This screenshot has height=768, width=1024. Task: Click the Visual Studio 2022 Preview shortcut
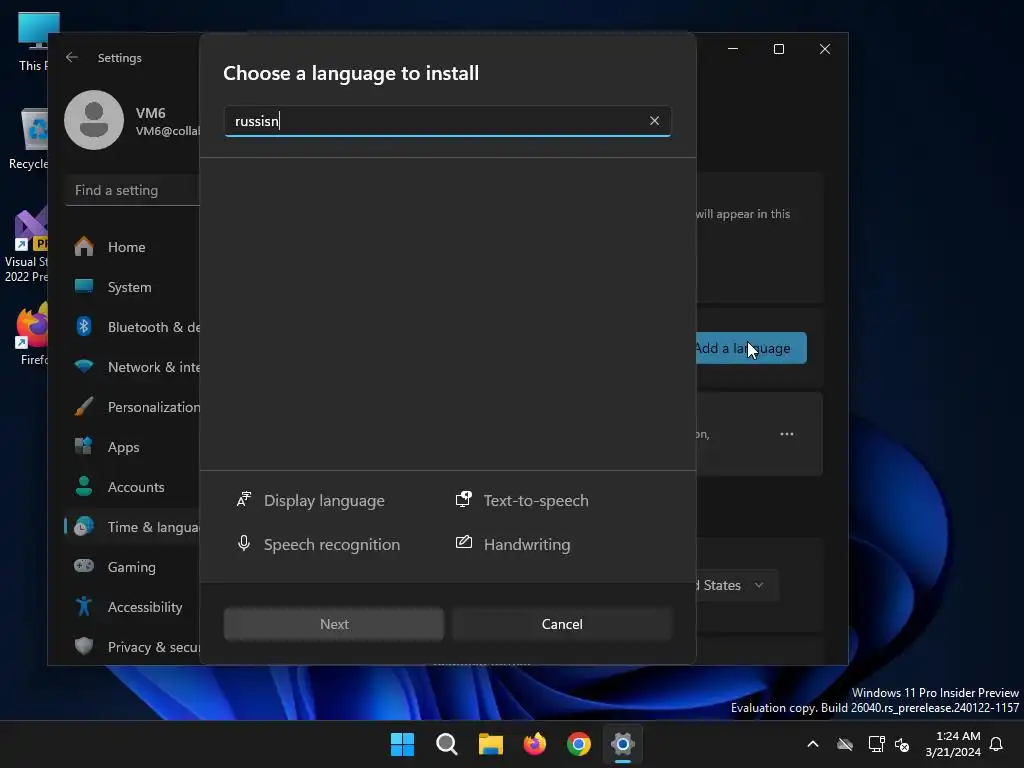coord(27,244)
